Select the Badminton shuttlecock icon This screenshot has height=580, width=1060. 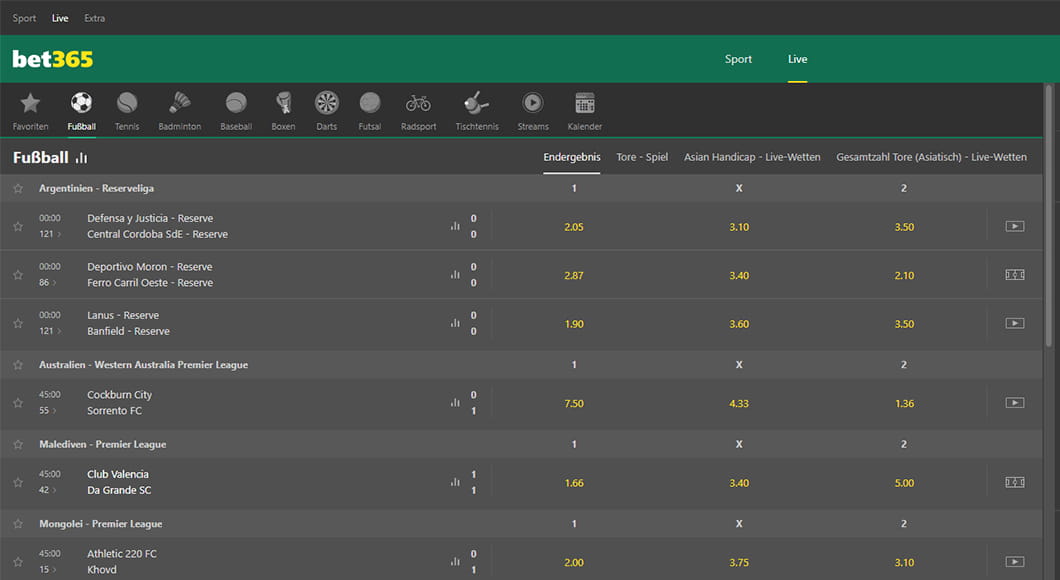pos(180,103)
